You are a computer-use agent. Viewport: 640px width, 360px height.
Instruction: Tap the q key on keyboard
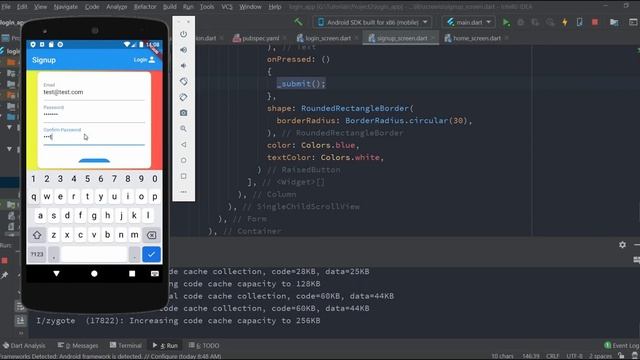33,197
